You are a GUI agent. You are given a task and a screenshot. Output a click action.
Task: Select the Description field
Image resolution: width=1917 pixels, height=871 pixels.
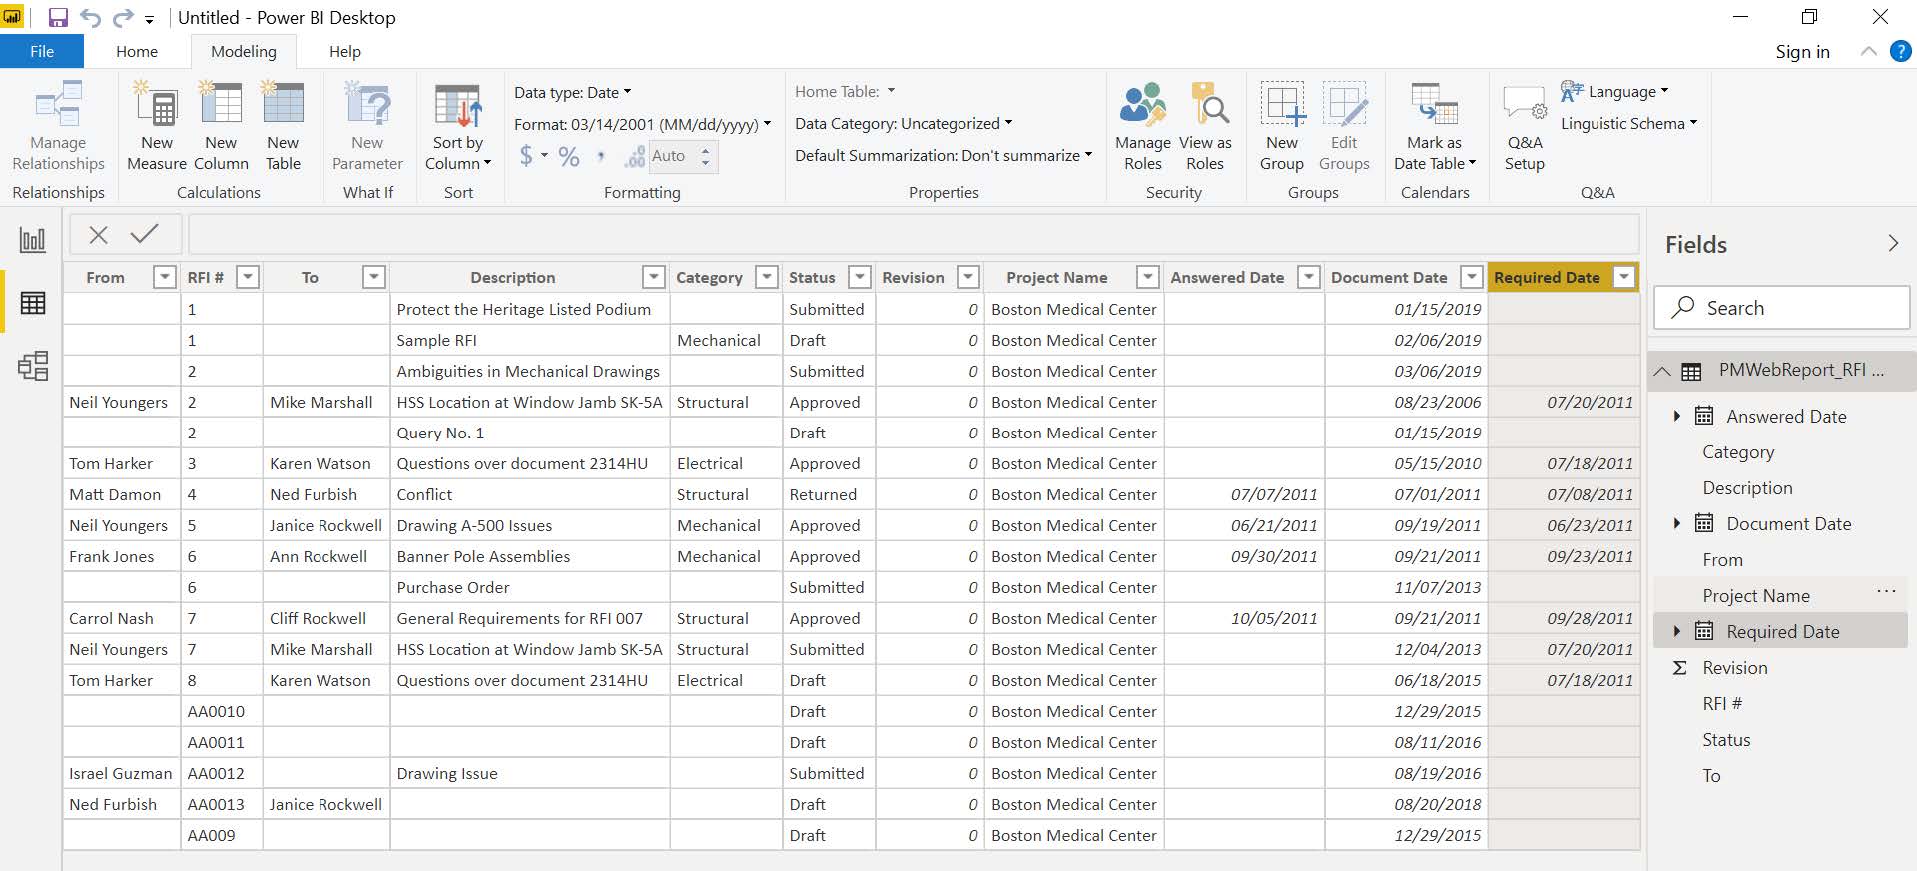tap(1747, 488)
